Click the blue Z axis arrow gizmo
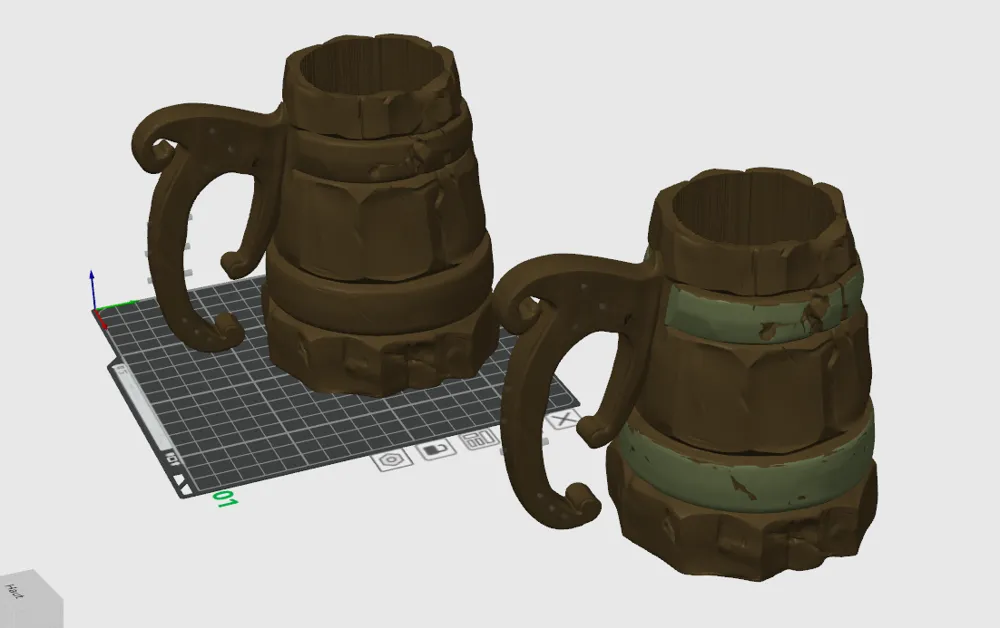The height and width of the screenshot is (628, 1000). [x=92, y=289]
